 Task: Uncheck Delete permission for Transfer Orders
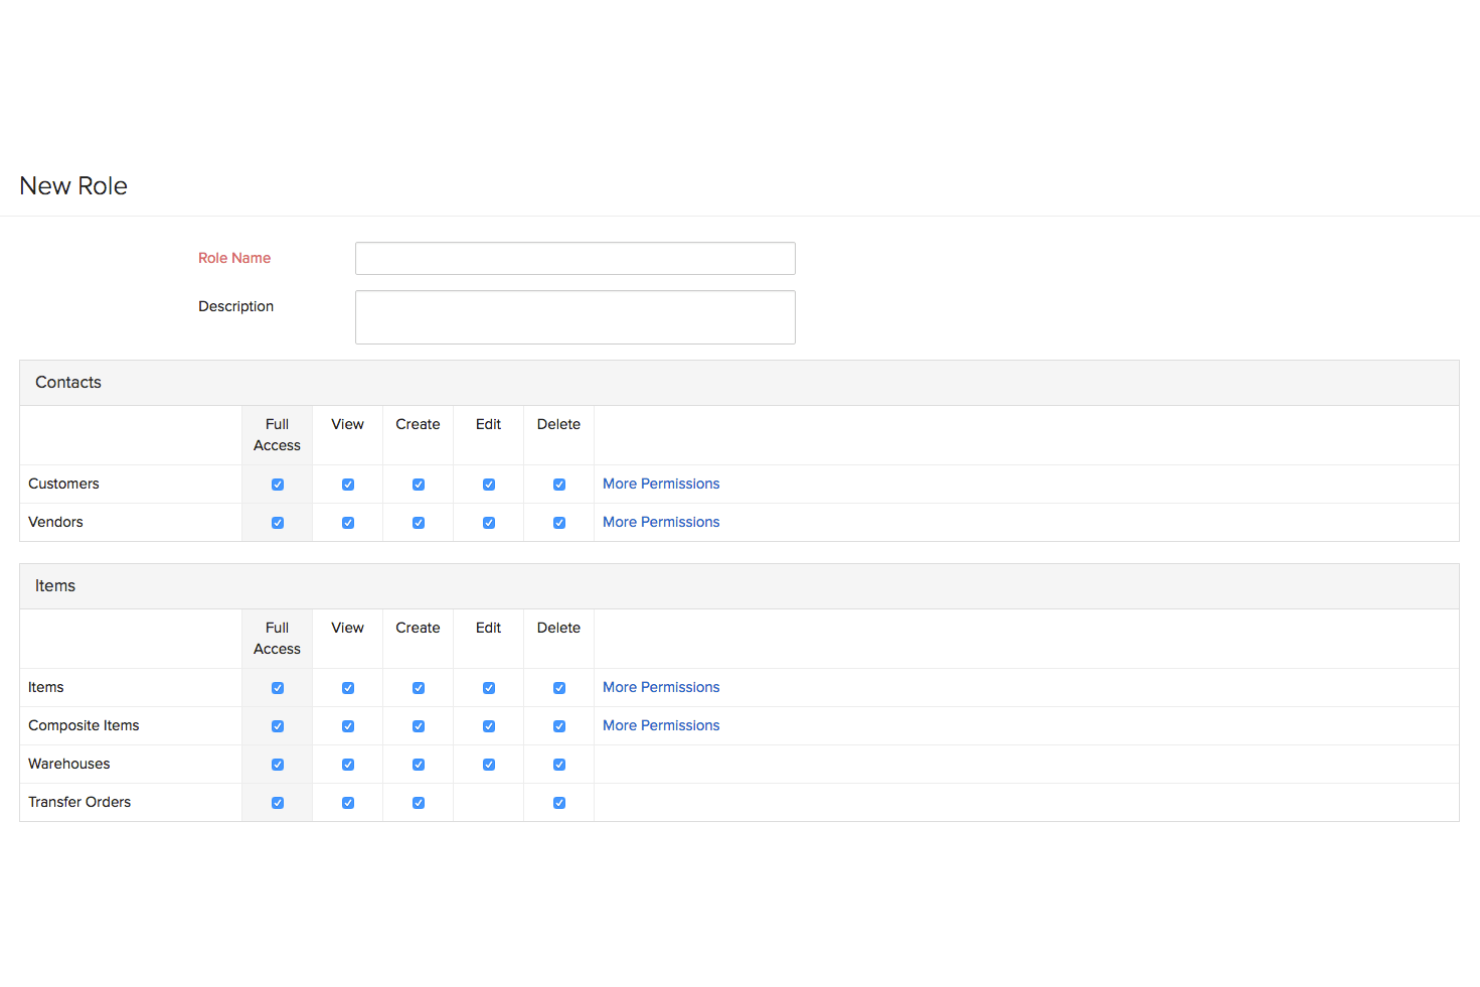pos(559,802)
